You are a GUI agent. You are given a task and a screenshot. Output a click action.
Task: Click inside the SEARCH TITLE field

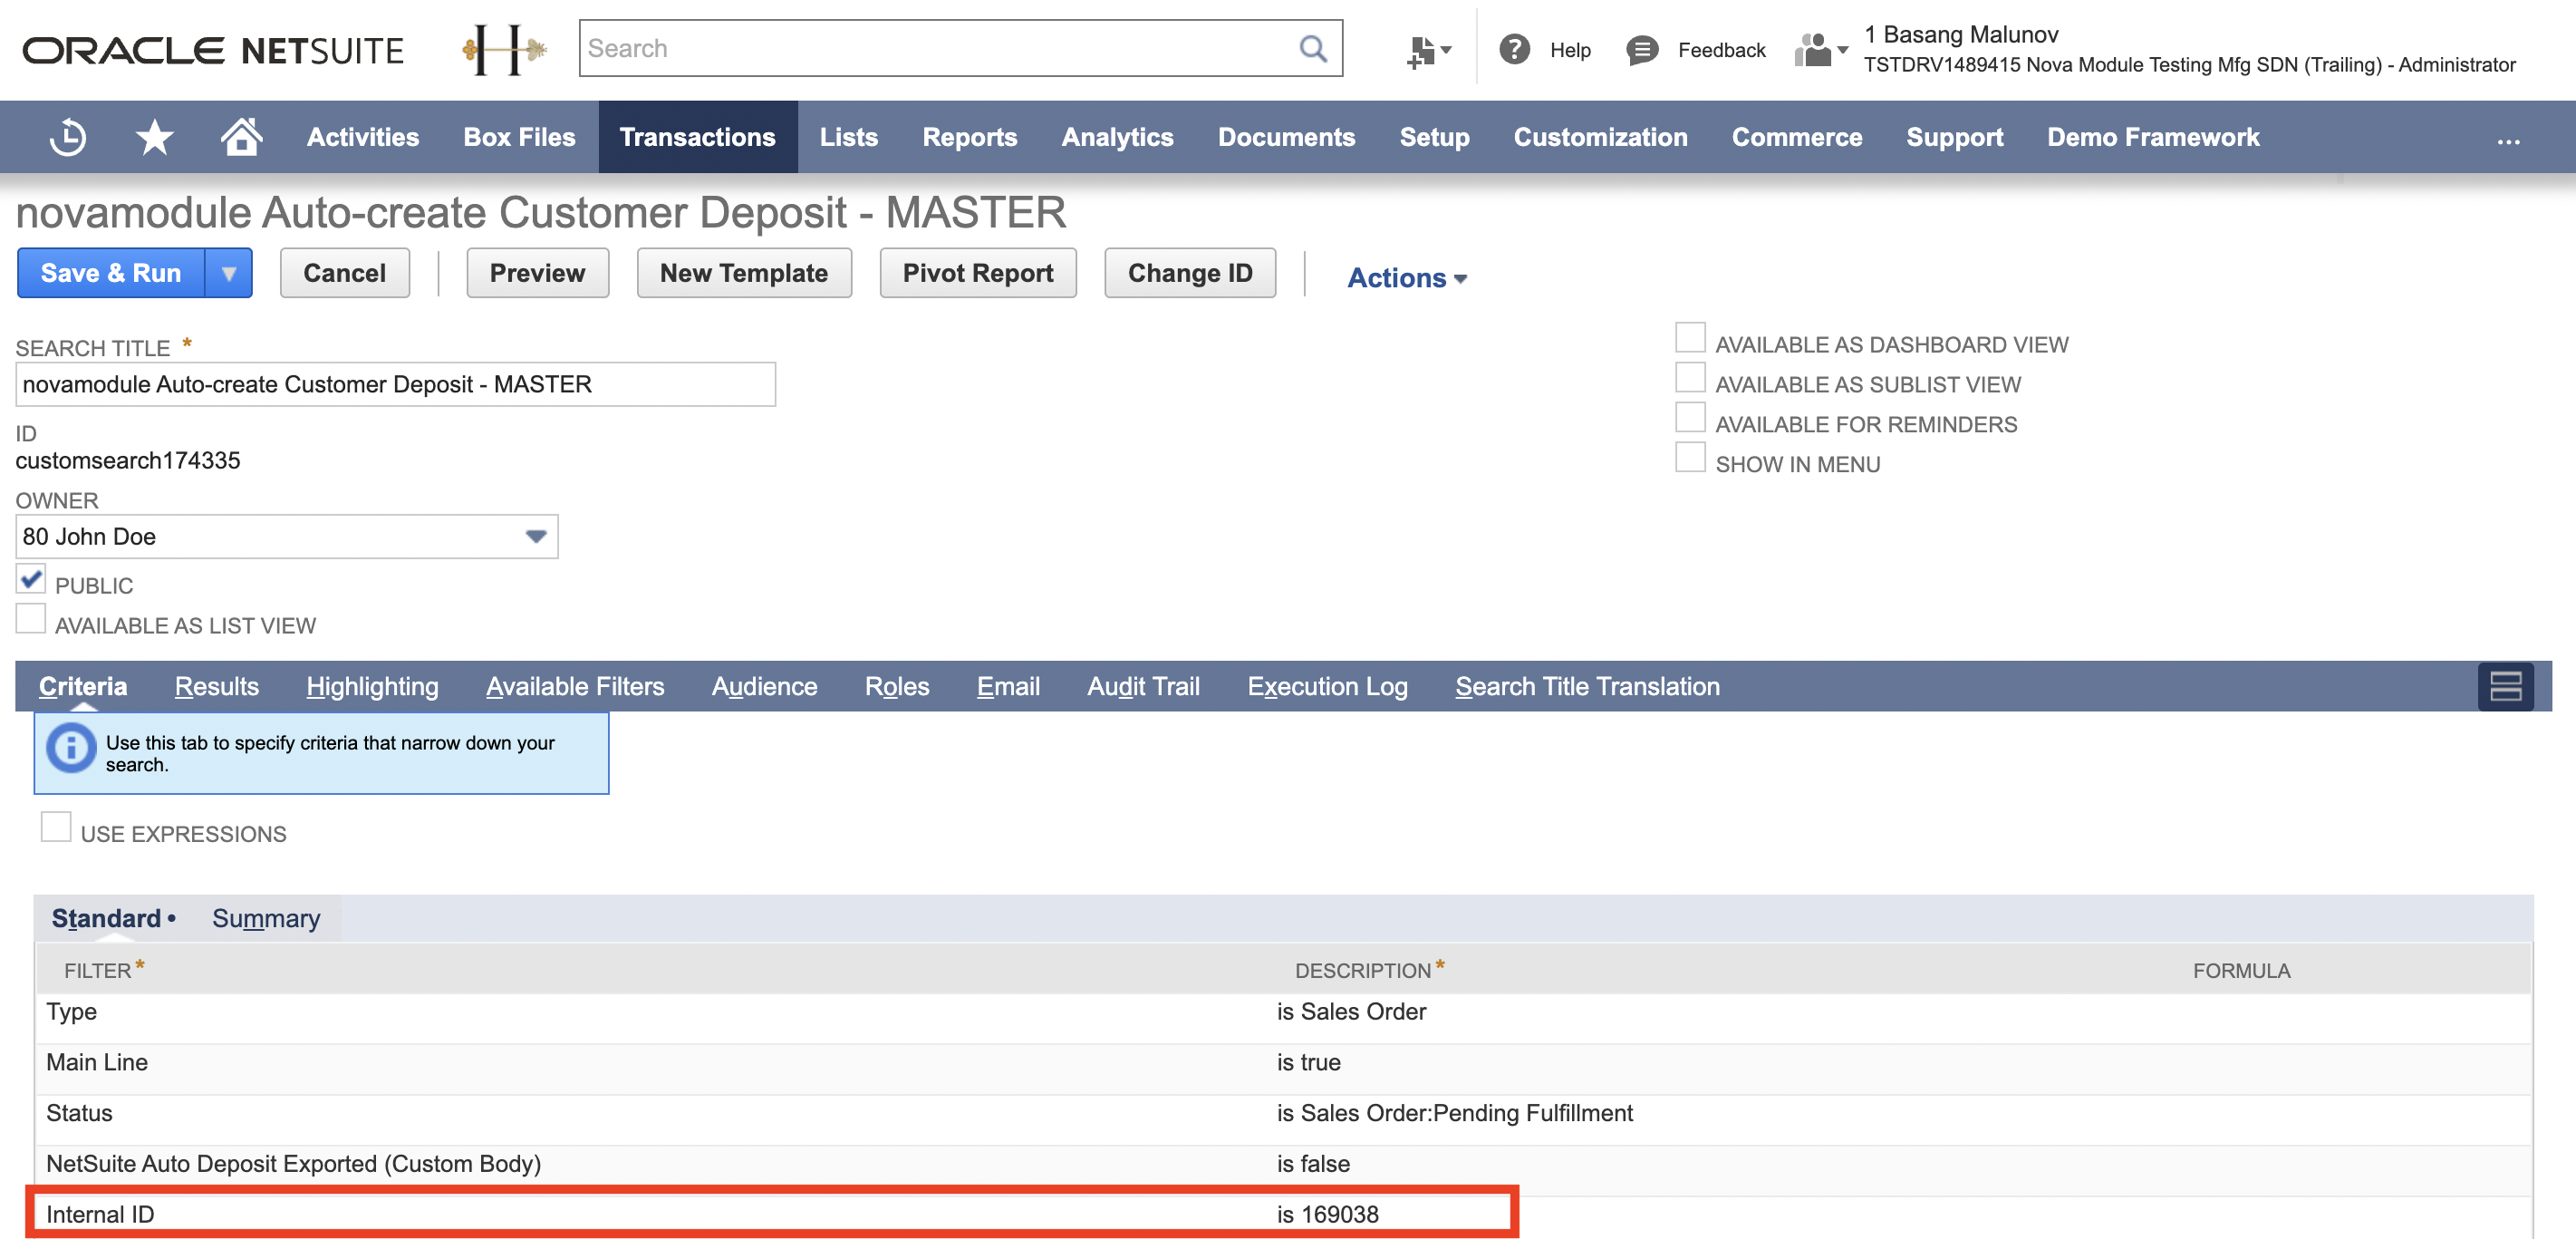click(396, 384)
